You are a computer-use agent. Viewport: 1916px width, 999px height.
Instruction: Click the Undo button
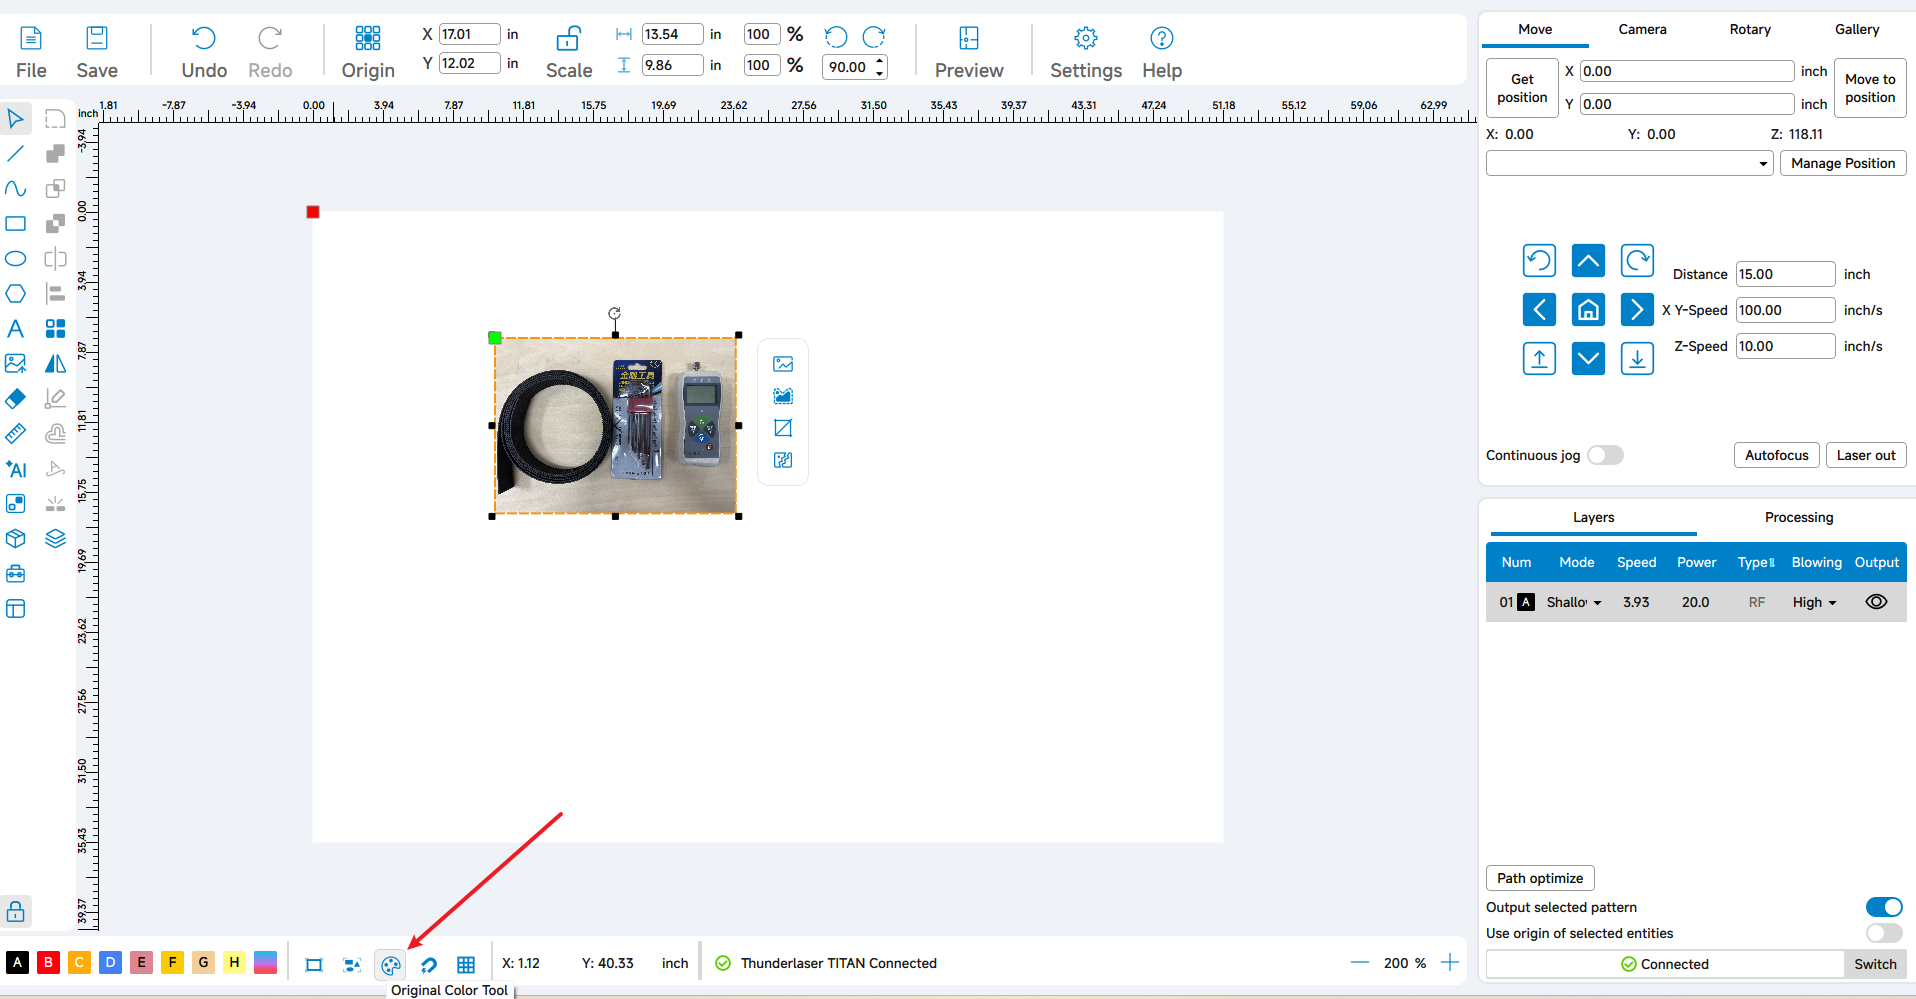point(204,53)
